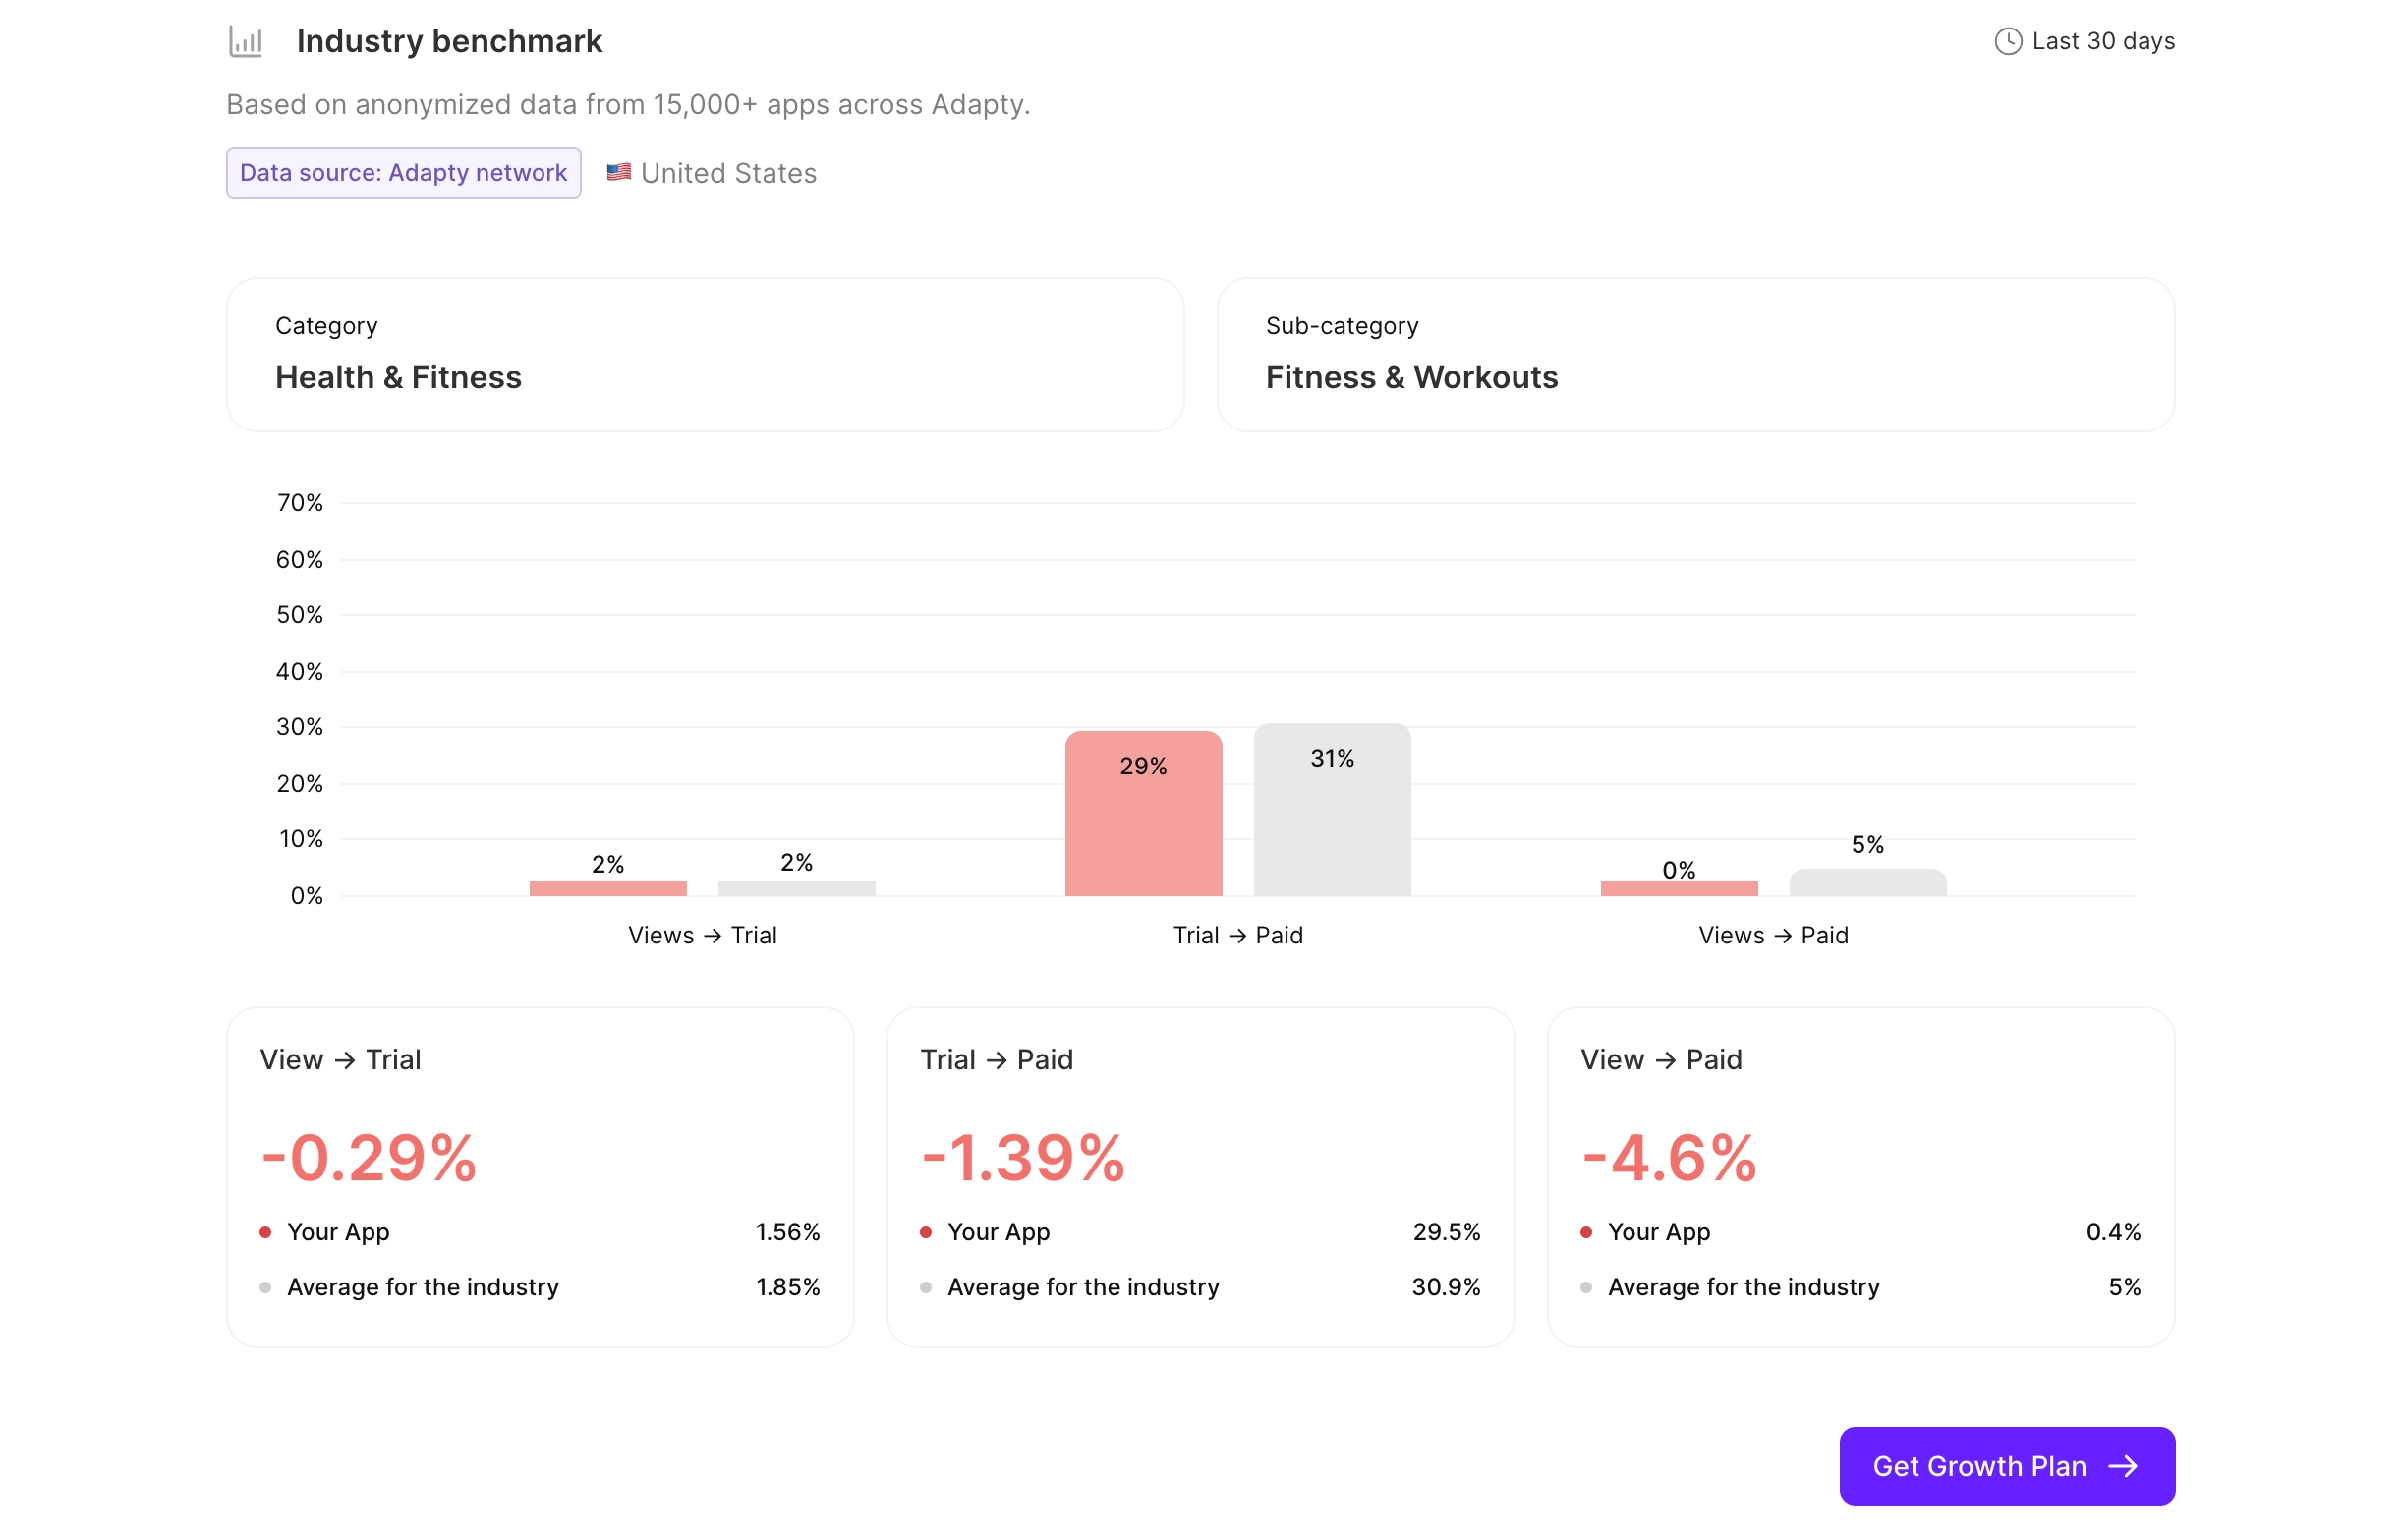Click the clock icon next to Last 30 days
2402x1540 pixels.
(x=2010, y=41)
